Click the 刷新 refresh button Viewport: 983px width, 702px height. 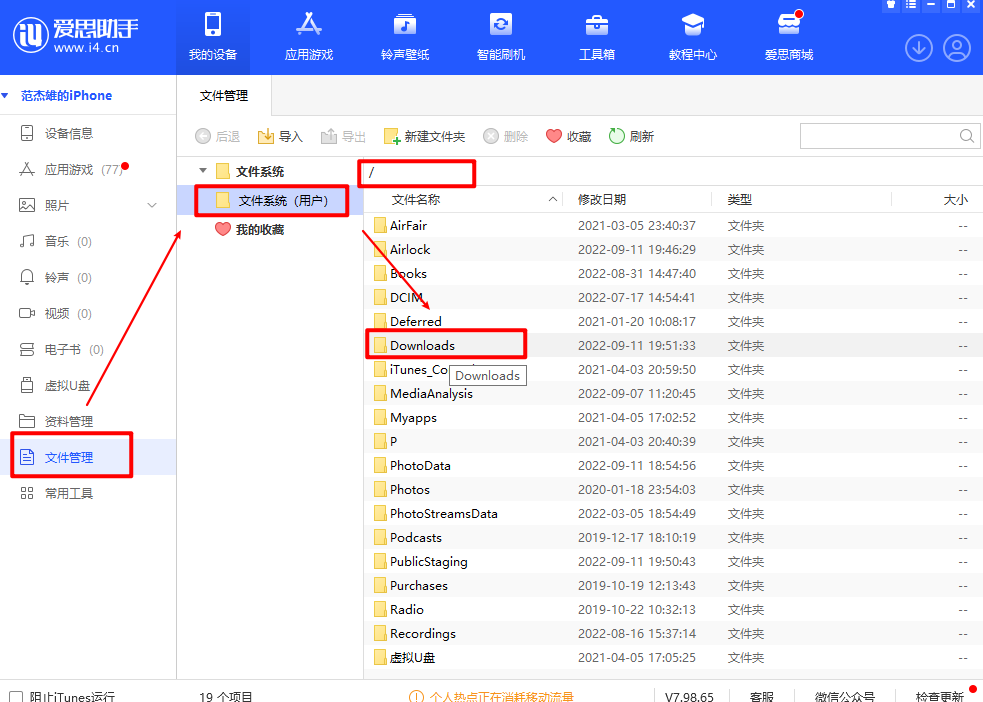tap(631, 137)
